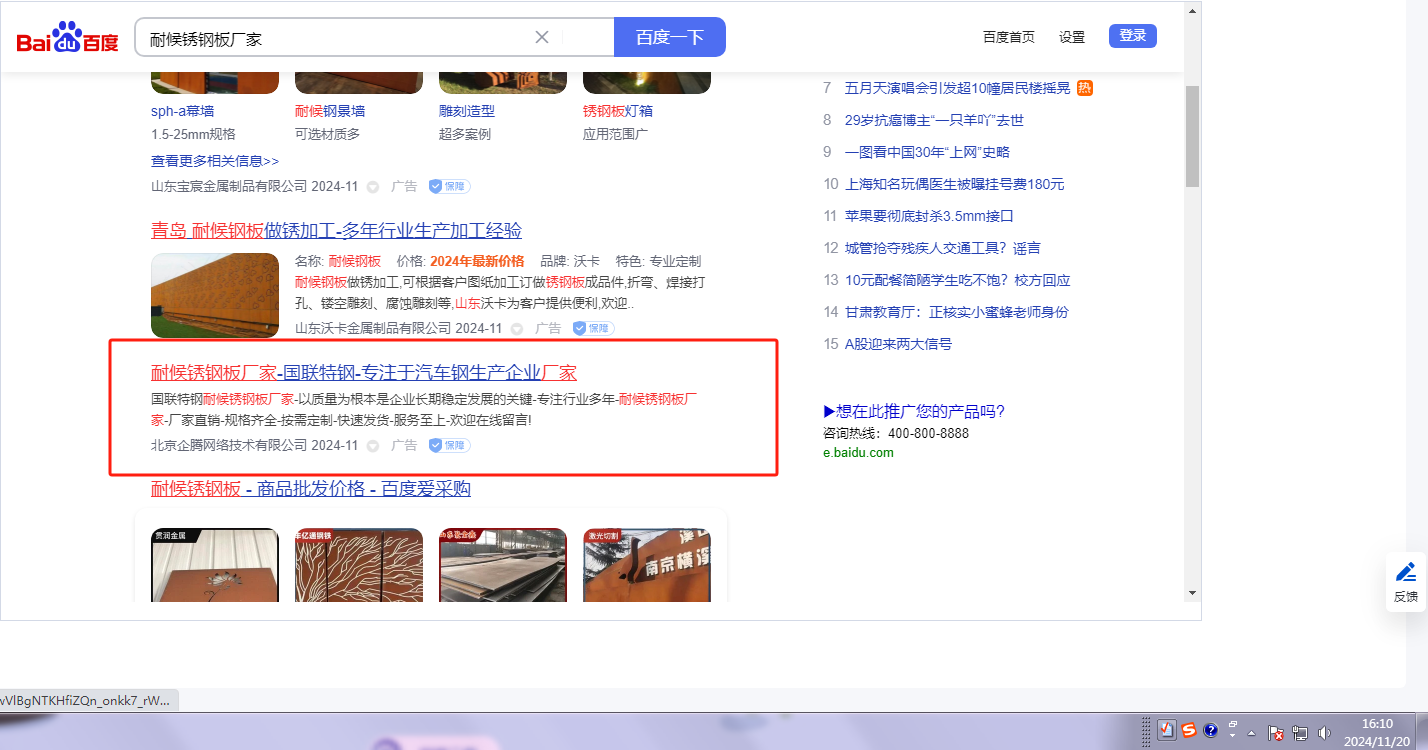Open hot search 10元配餐简陋学生吃不饱？校方回应
Image resolution: width=1428 pixels, height=750 pixels.
[x=958, y=280]
